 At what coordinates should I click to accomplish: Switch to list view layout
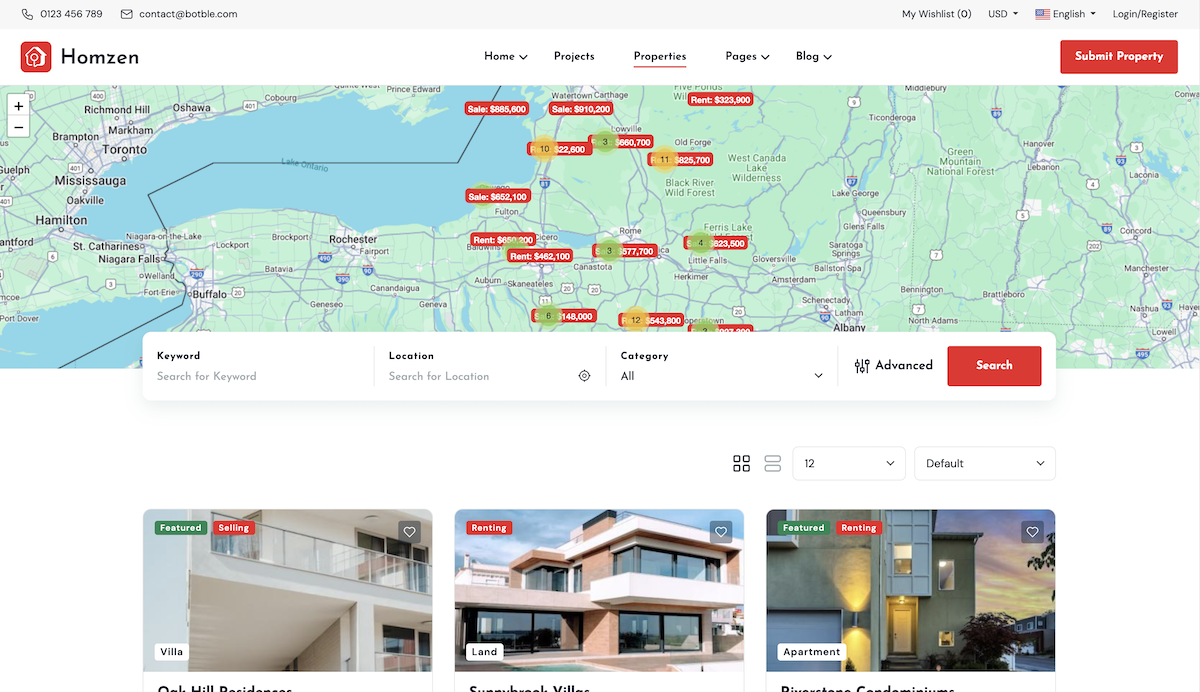coord(772,464)
